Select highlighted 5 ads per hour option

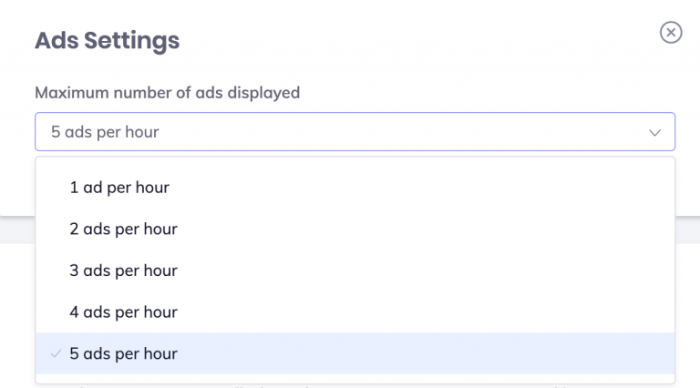coord(355,353)
